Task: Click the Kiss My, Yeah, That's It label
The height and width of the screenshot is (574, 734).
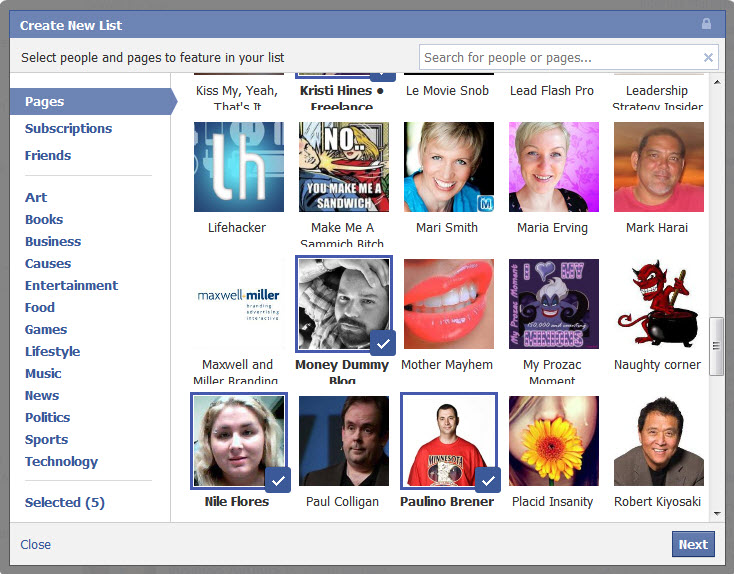Action: pyautogui.click(x=237, y=97)
